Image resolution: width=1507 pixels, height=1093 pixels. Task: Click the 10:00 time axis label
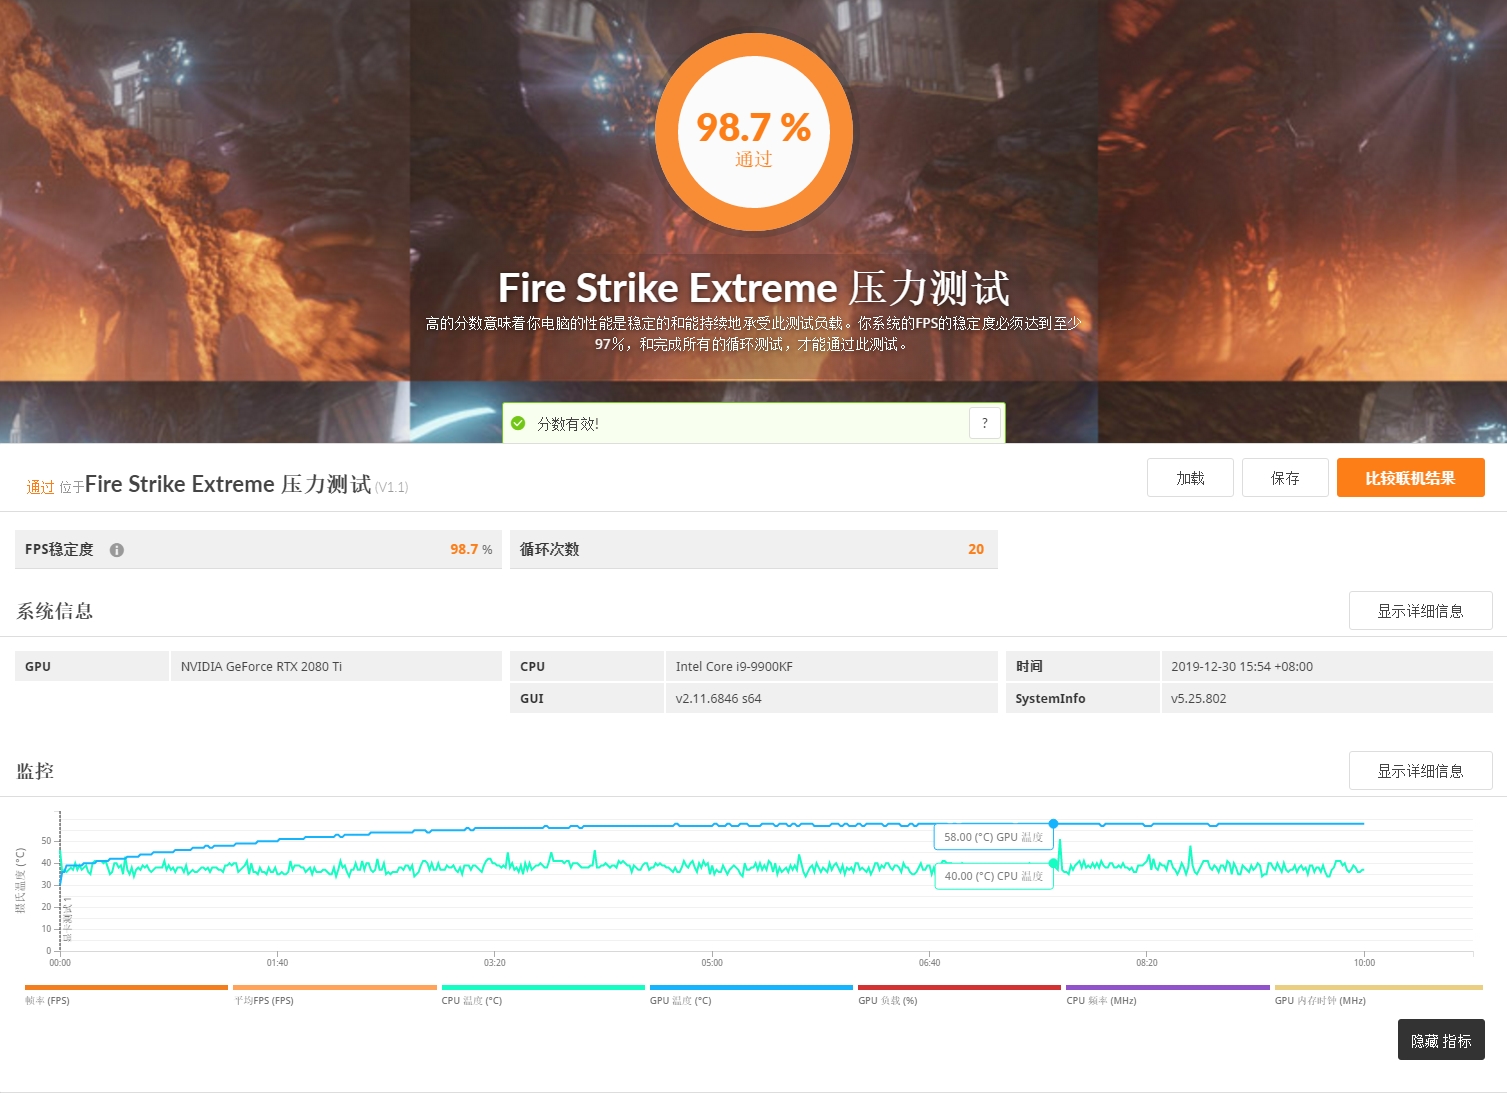(1364, 963)
